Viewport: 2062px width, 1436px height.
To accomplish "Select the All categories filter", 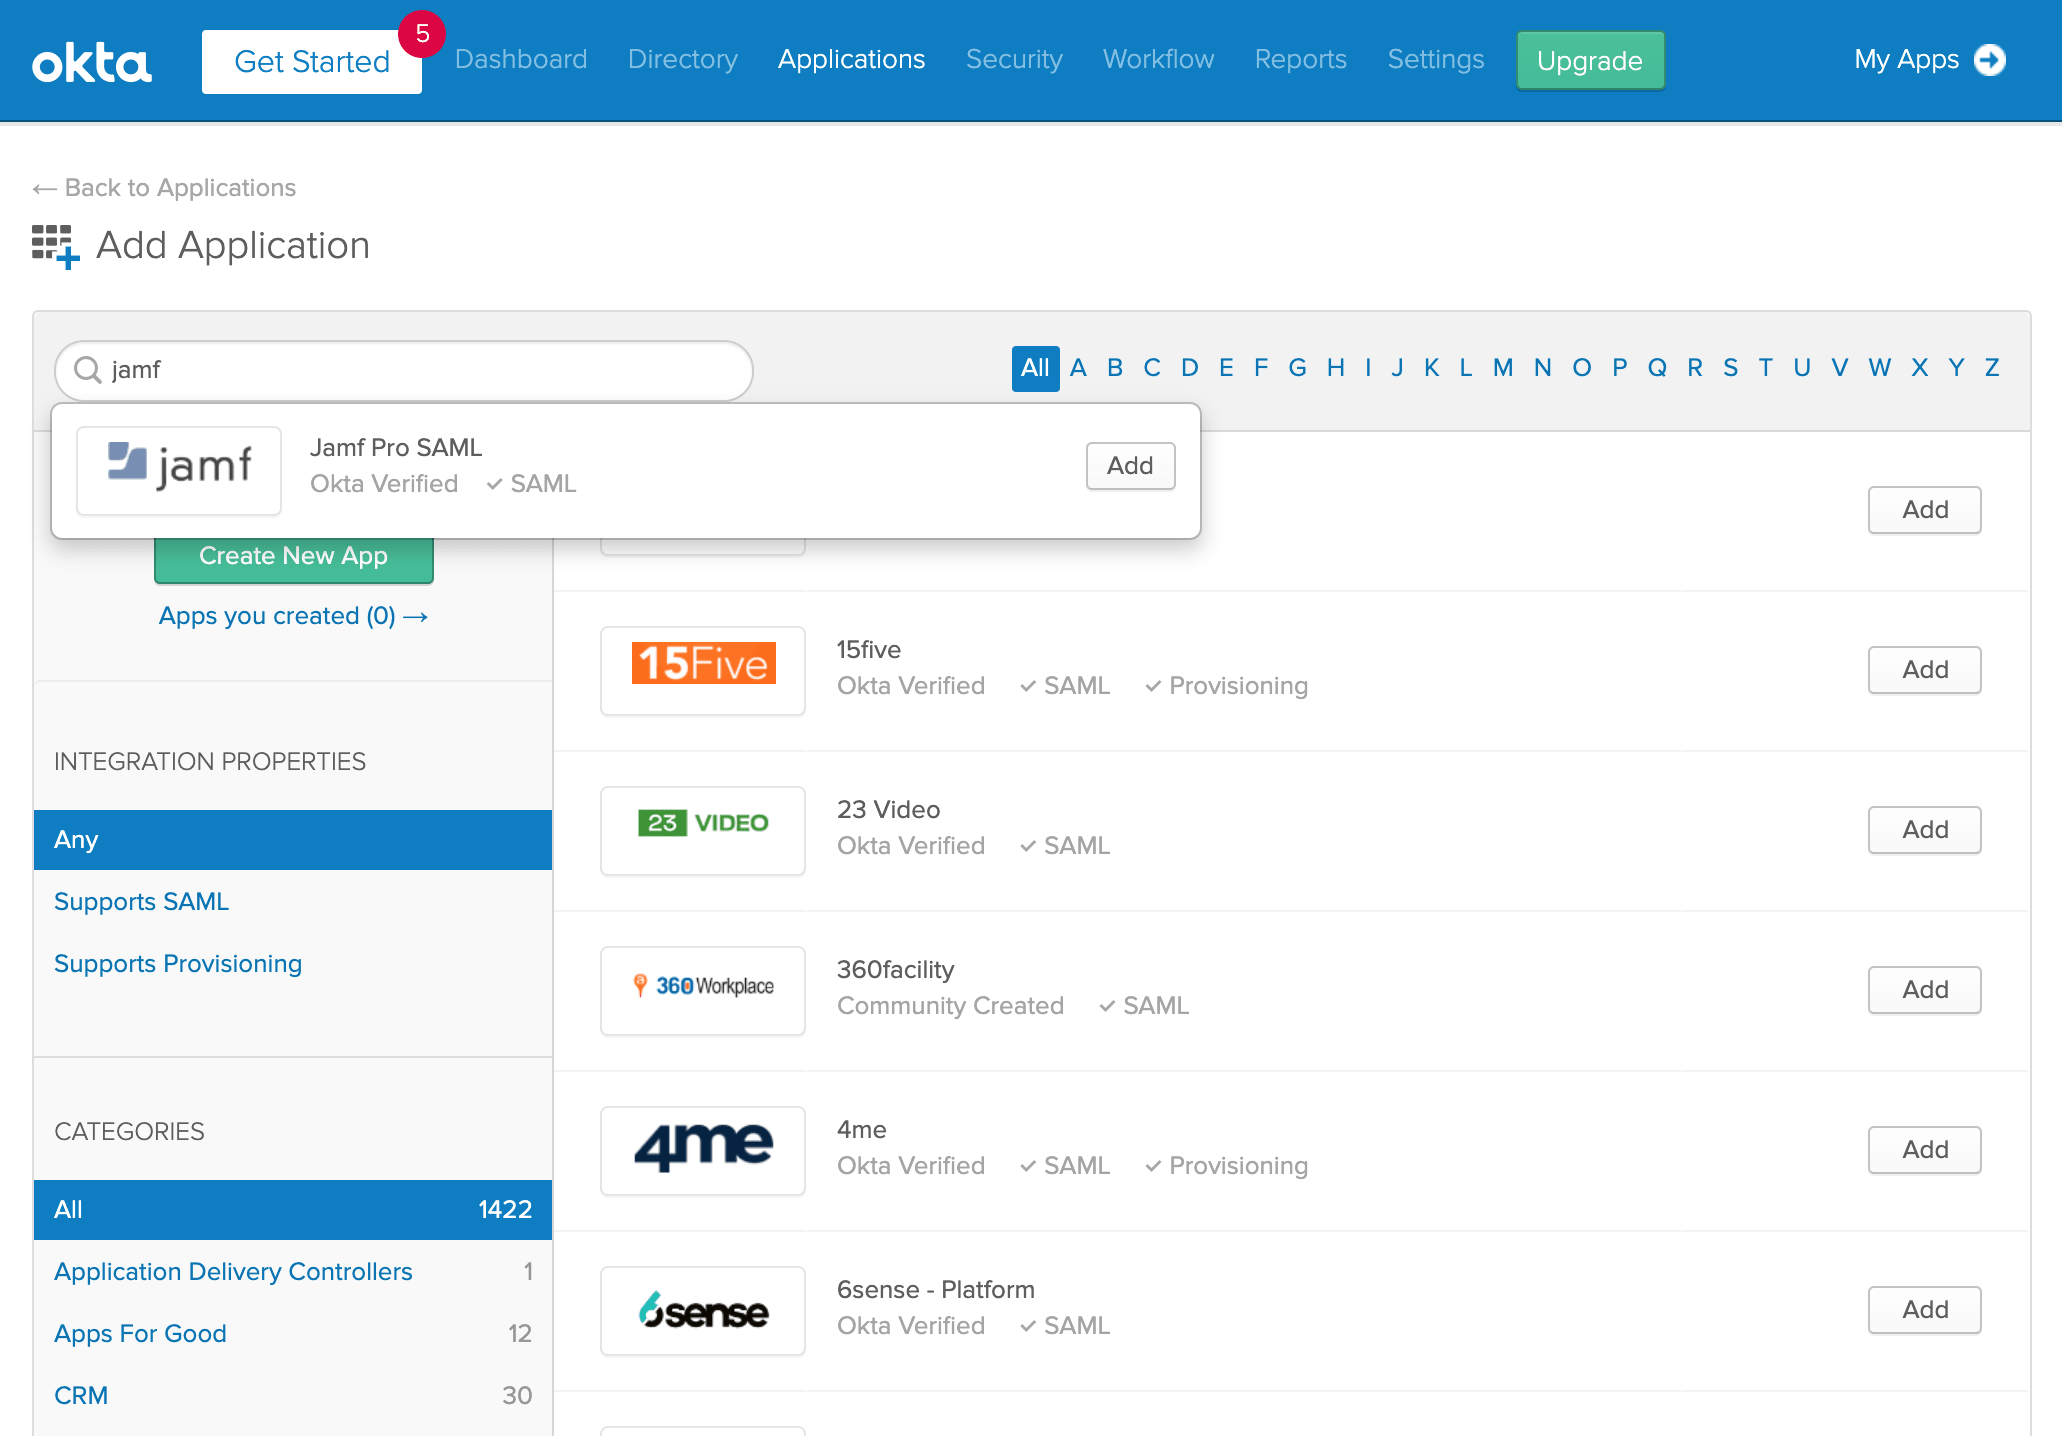I will click(293, 1210).
